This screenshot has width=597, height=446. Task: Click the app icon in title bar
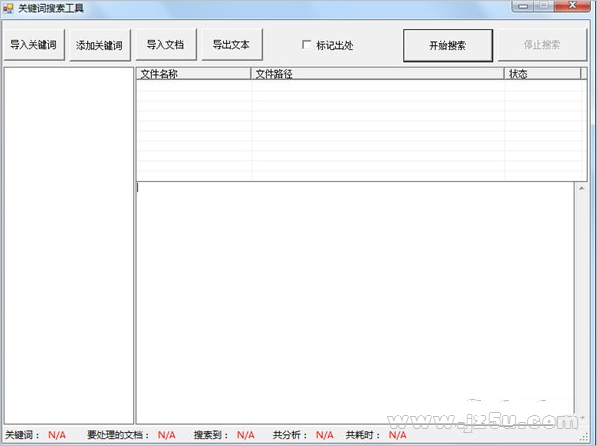8,8
